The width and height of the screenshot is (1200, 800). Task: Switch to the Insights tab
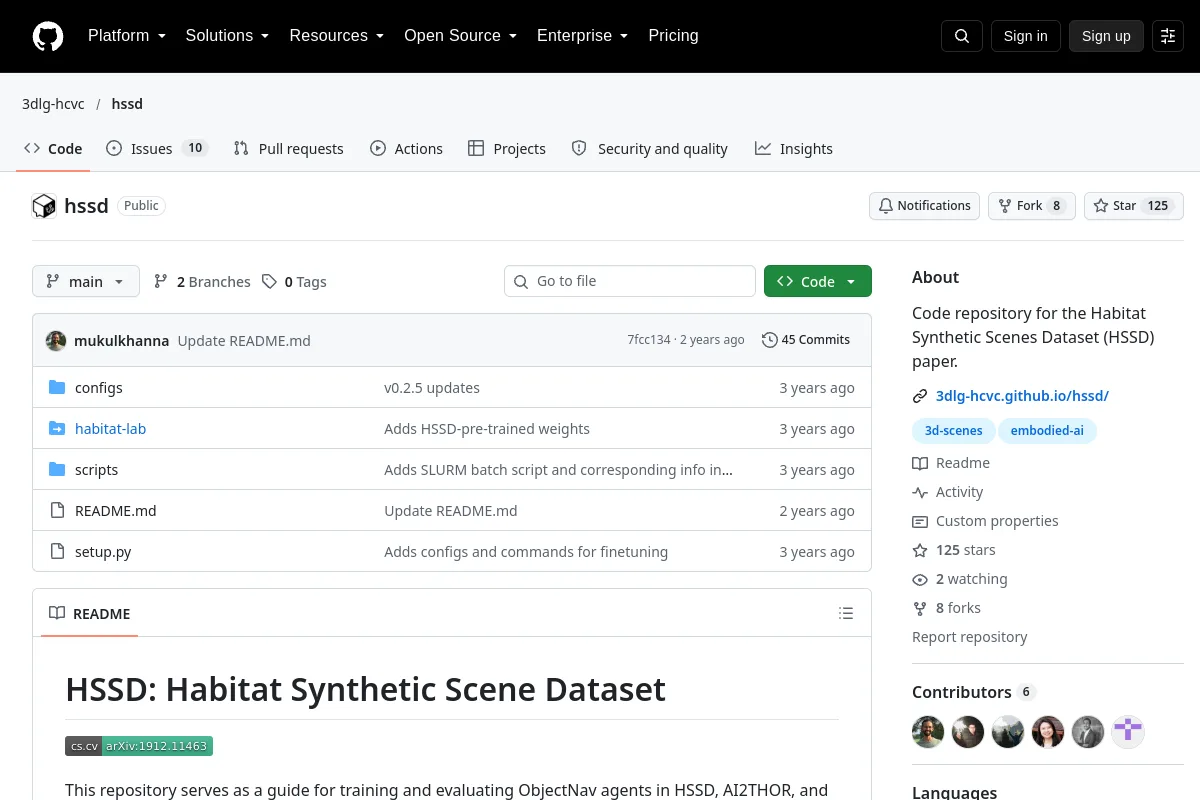click(794, 149)
